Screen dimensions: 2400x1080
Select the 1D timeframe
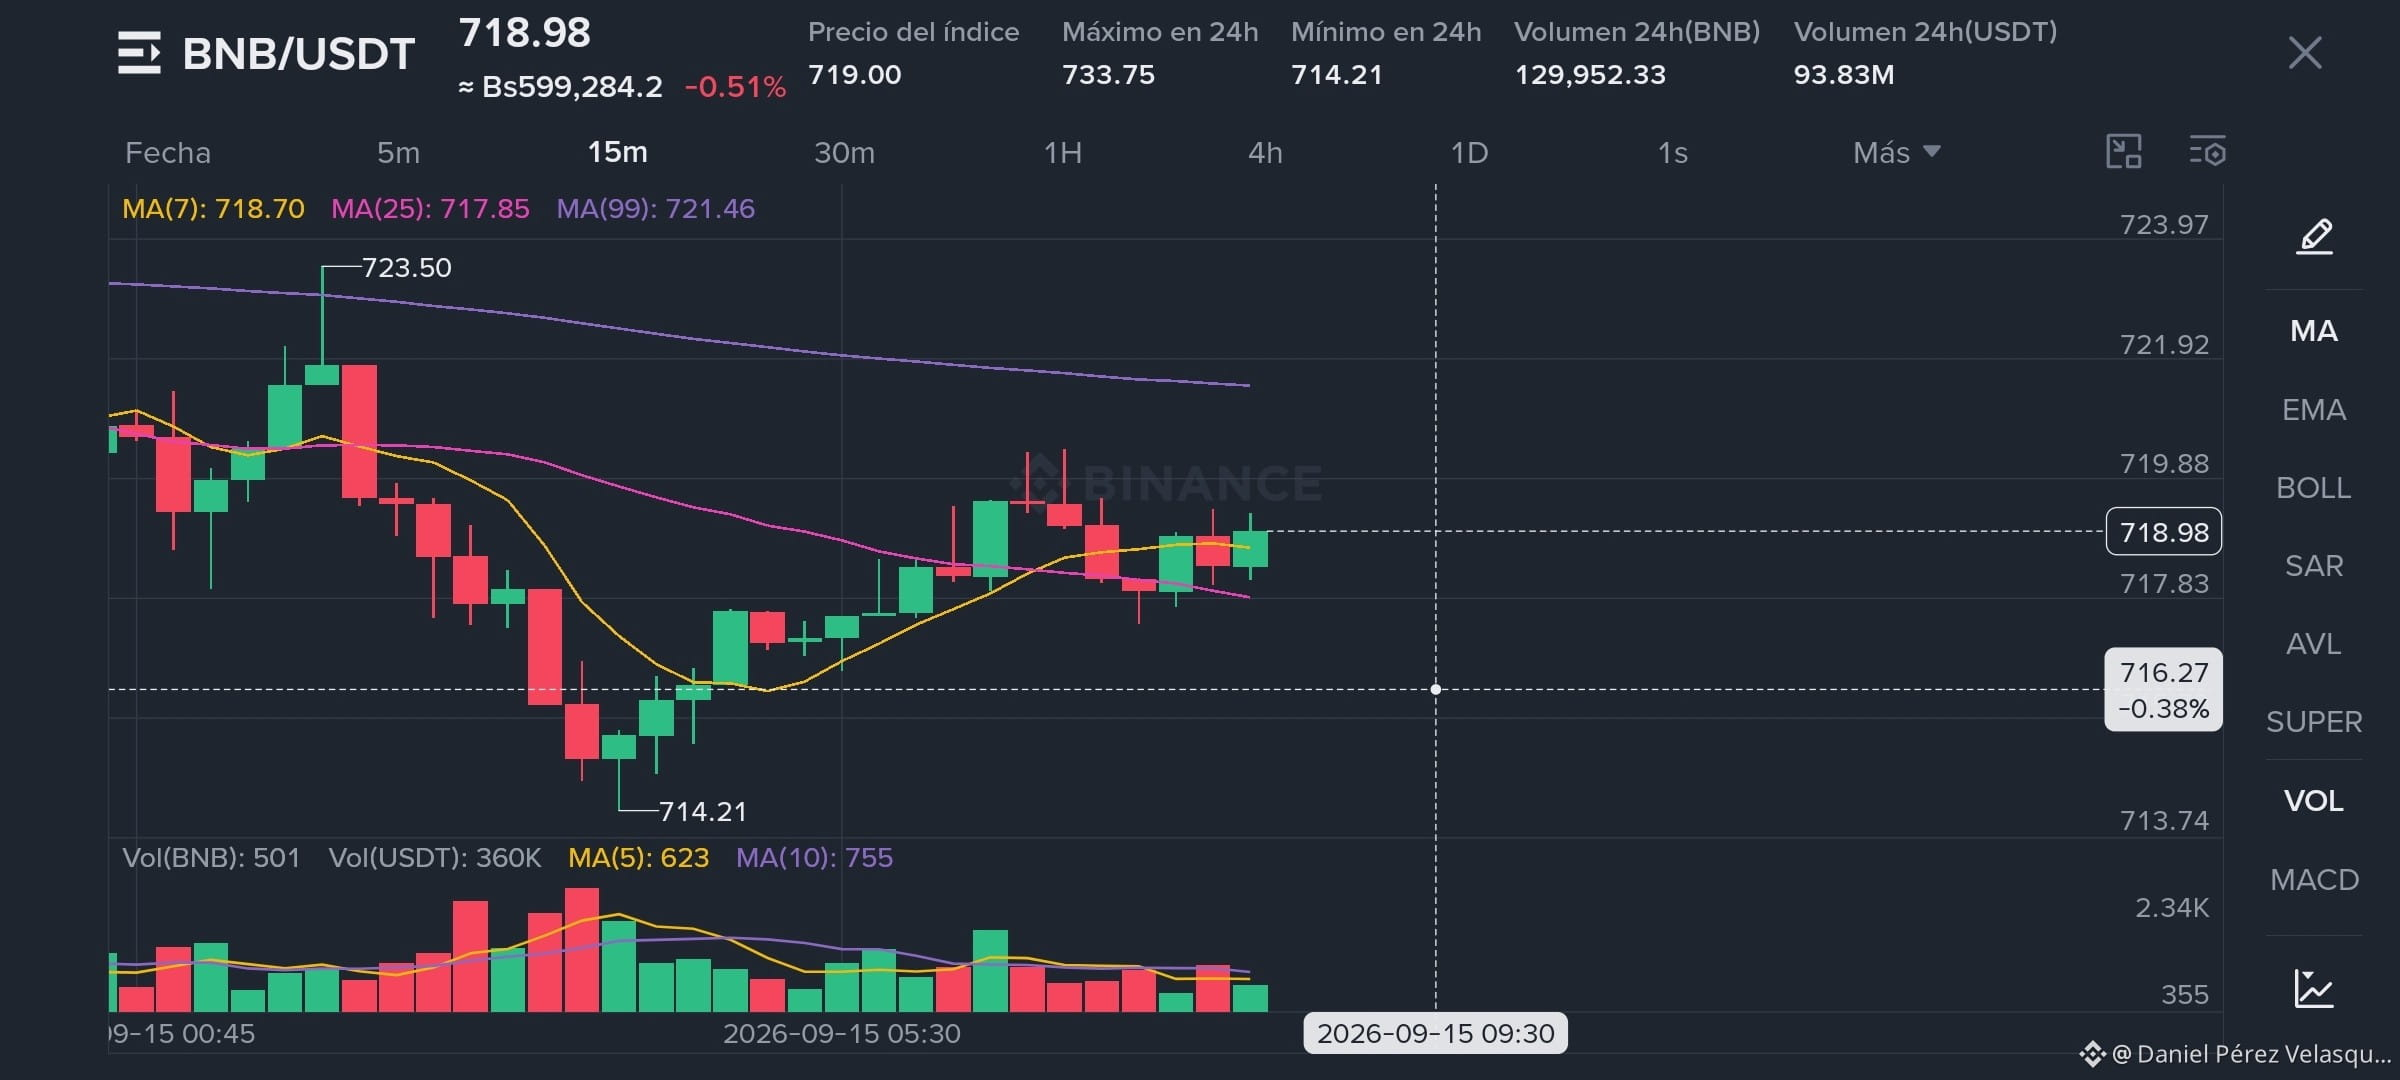[x=1469, y=152]
